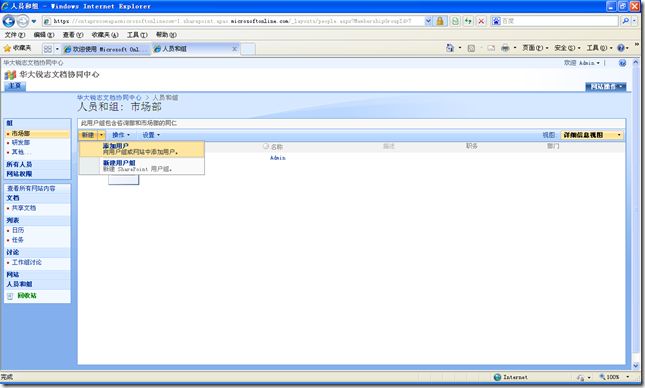Click the 百度 search box

(555, 21)
